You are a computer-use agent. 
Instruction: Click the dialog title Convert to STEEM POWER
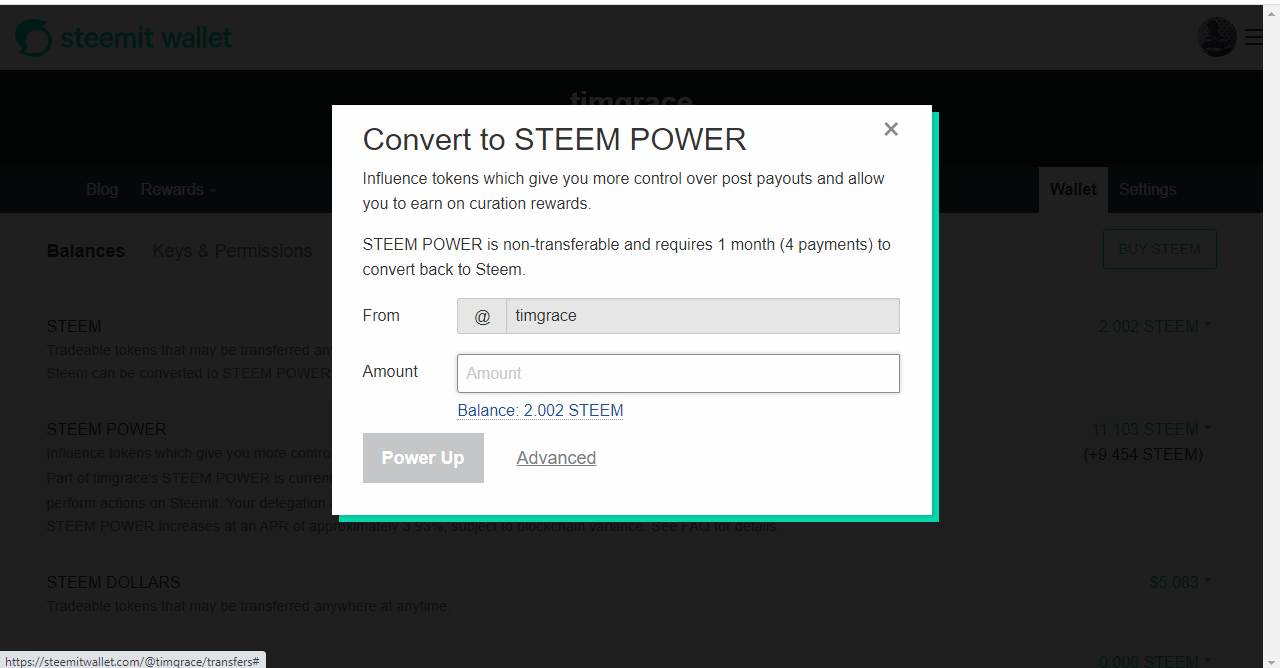coord(555,139)
